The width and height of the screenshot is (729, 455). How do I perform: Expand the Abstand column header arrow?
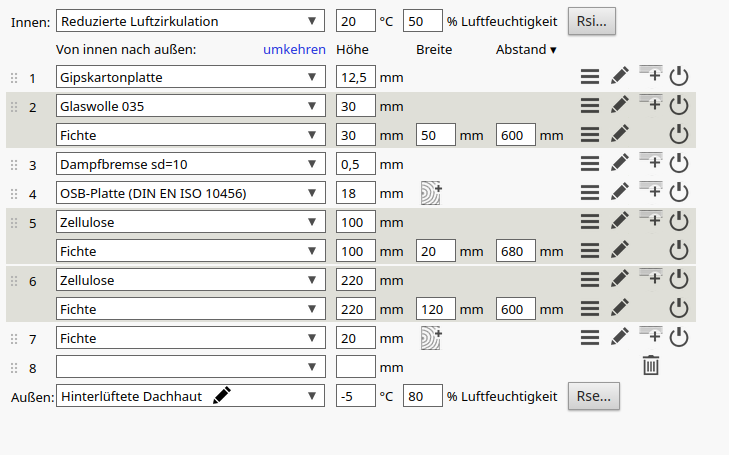pos(553,50)
